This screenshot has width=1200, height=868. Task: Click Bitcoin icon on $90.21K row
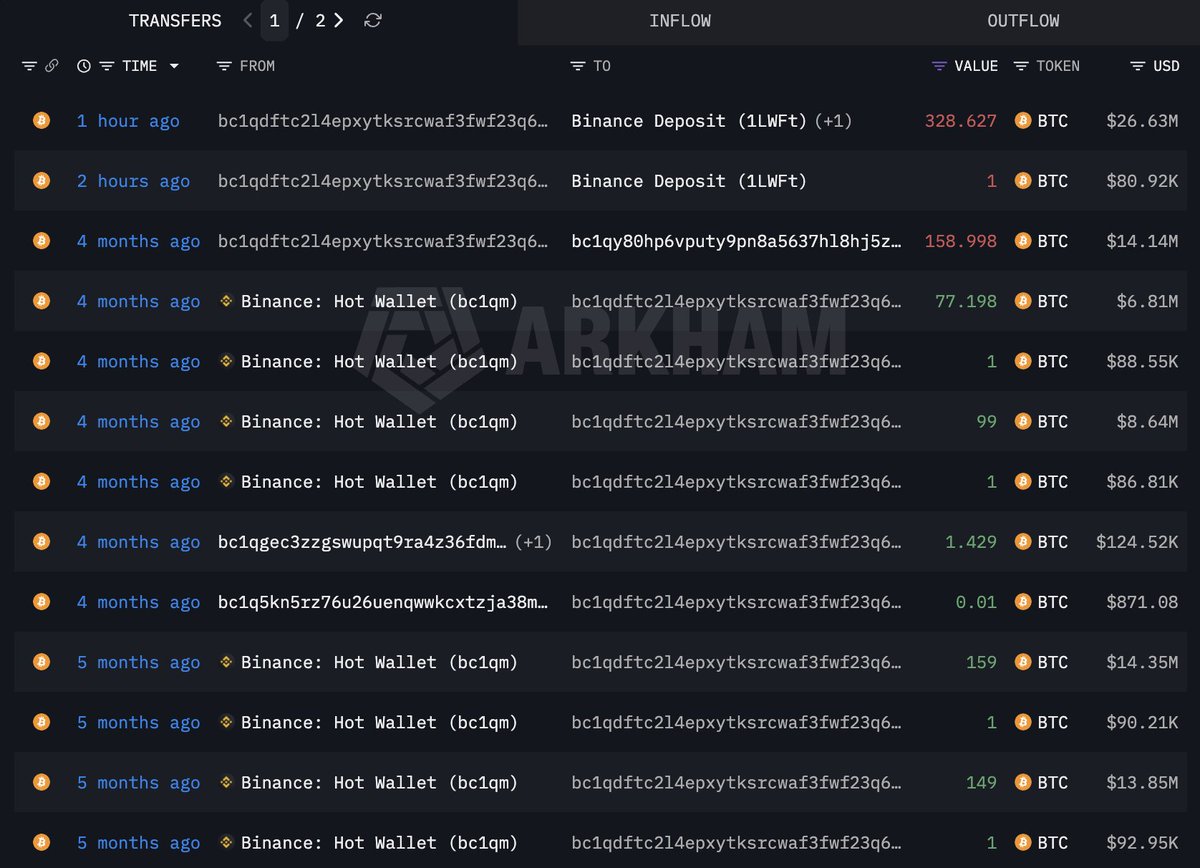(41, 721)
